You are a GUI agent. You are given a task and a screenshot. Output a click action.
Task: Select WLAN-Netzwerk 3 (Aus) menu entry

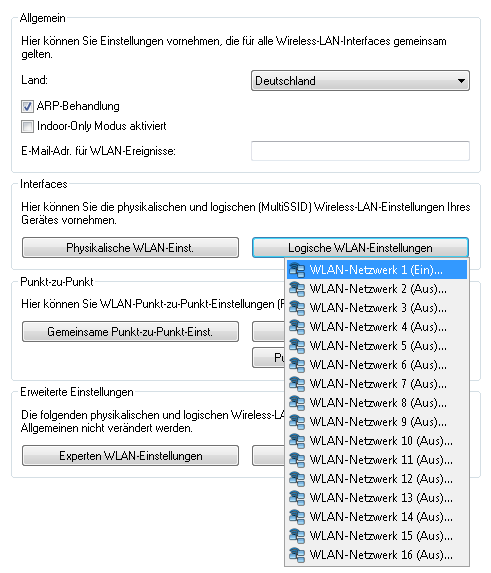click(377, 308)
